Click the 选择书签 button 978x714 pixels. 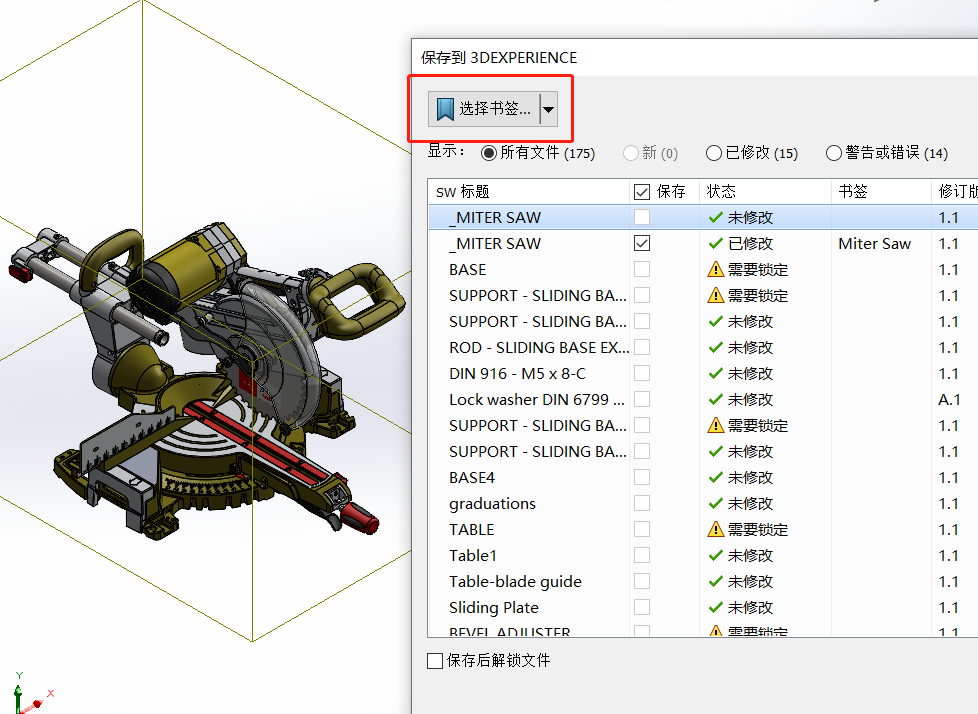coord(490,110)
